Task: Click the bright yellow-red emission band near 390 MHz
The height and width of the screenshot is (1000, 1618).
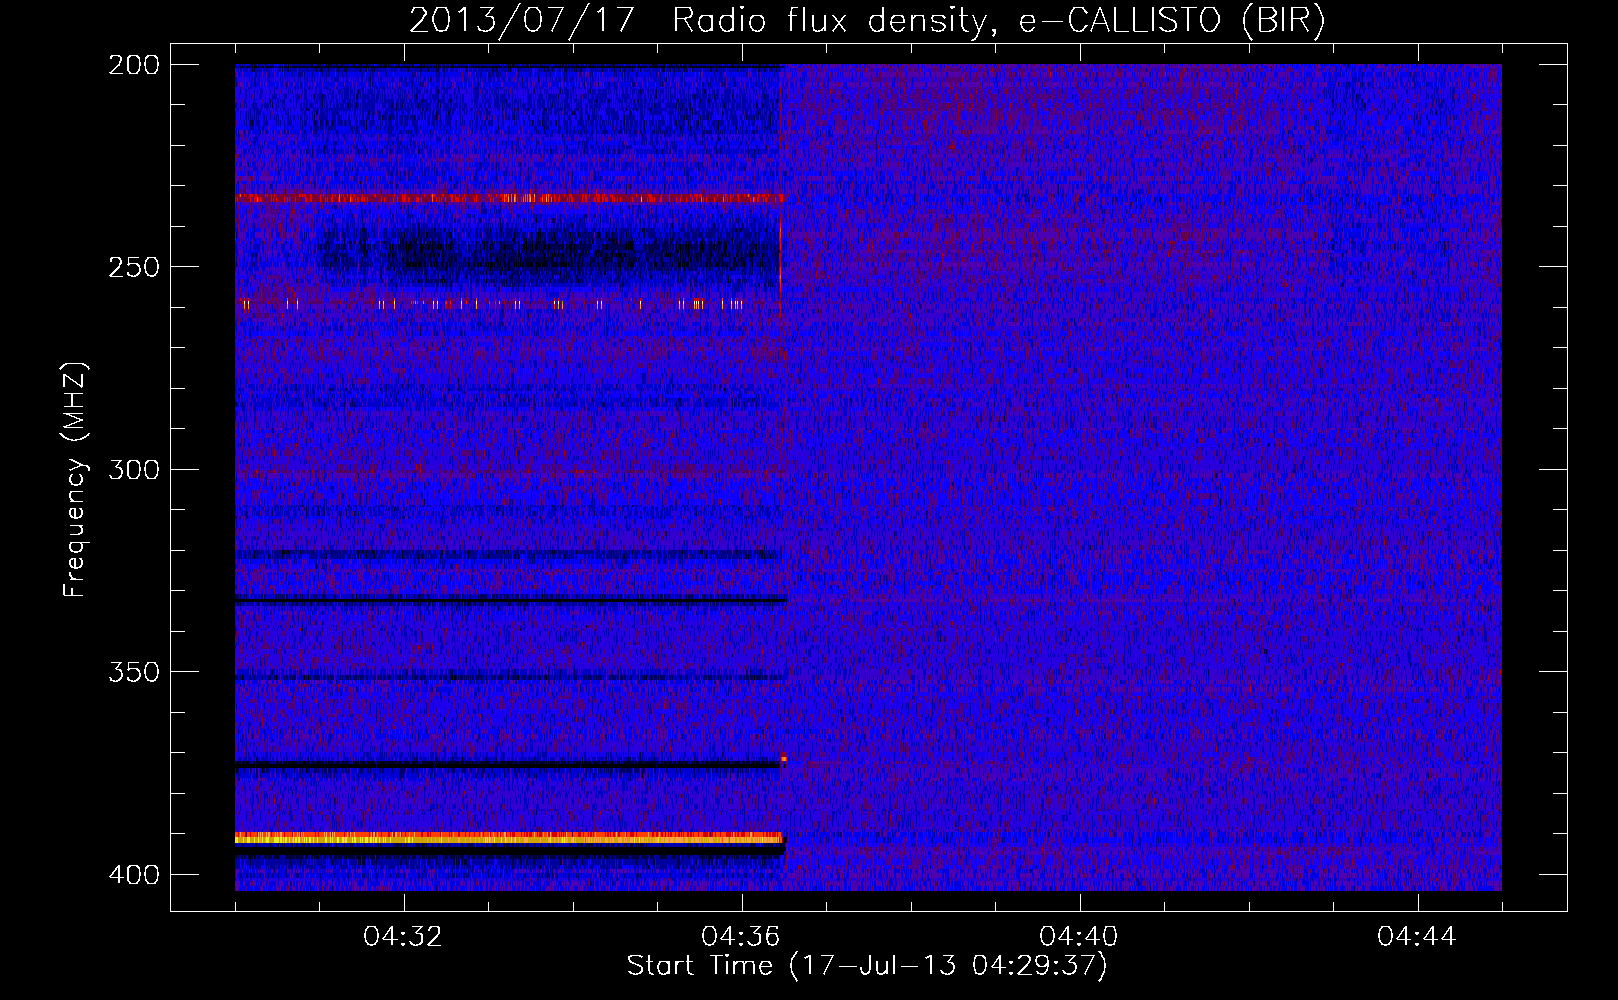Action: coord(509,838)
